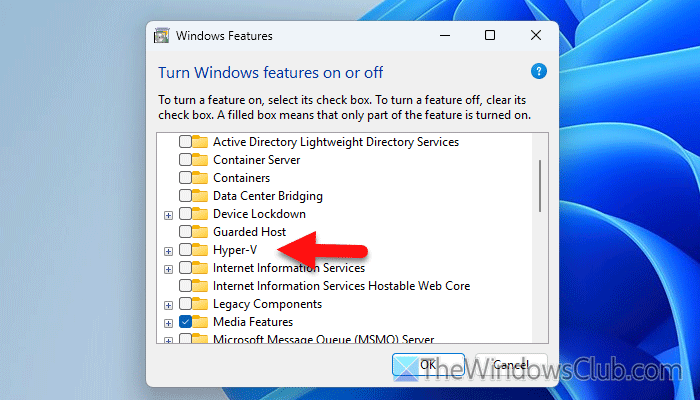Check the Device Lockdown checkbox
Screen dimensions: 700x400
185,214
